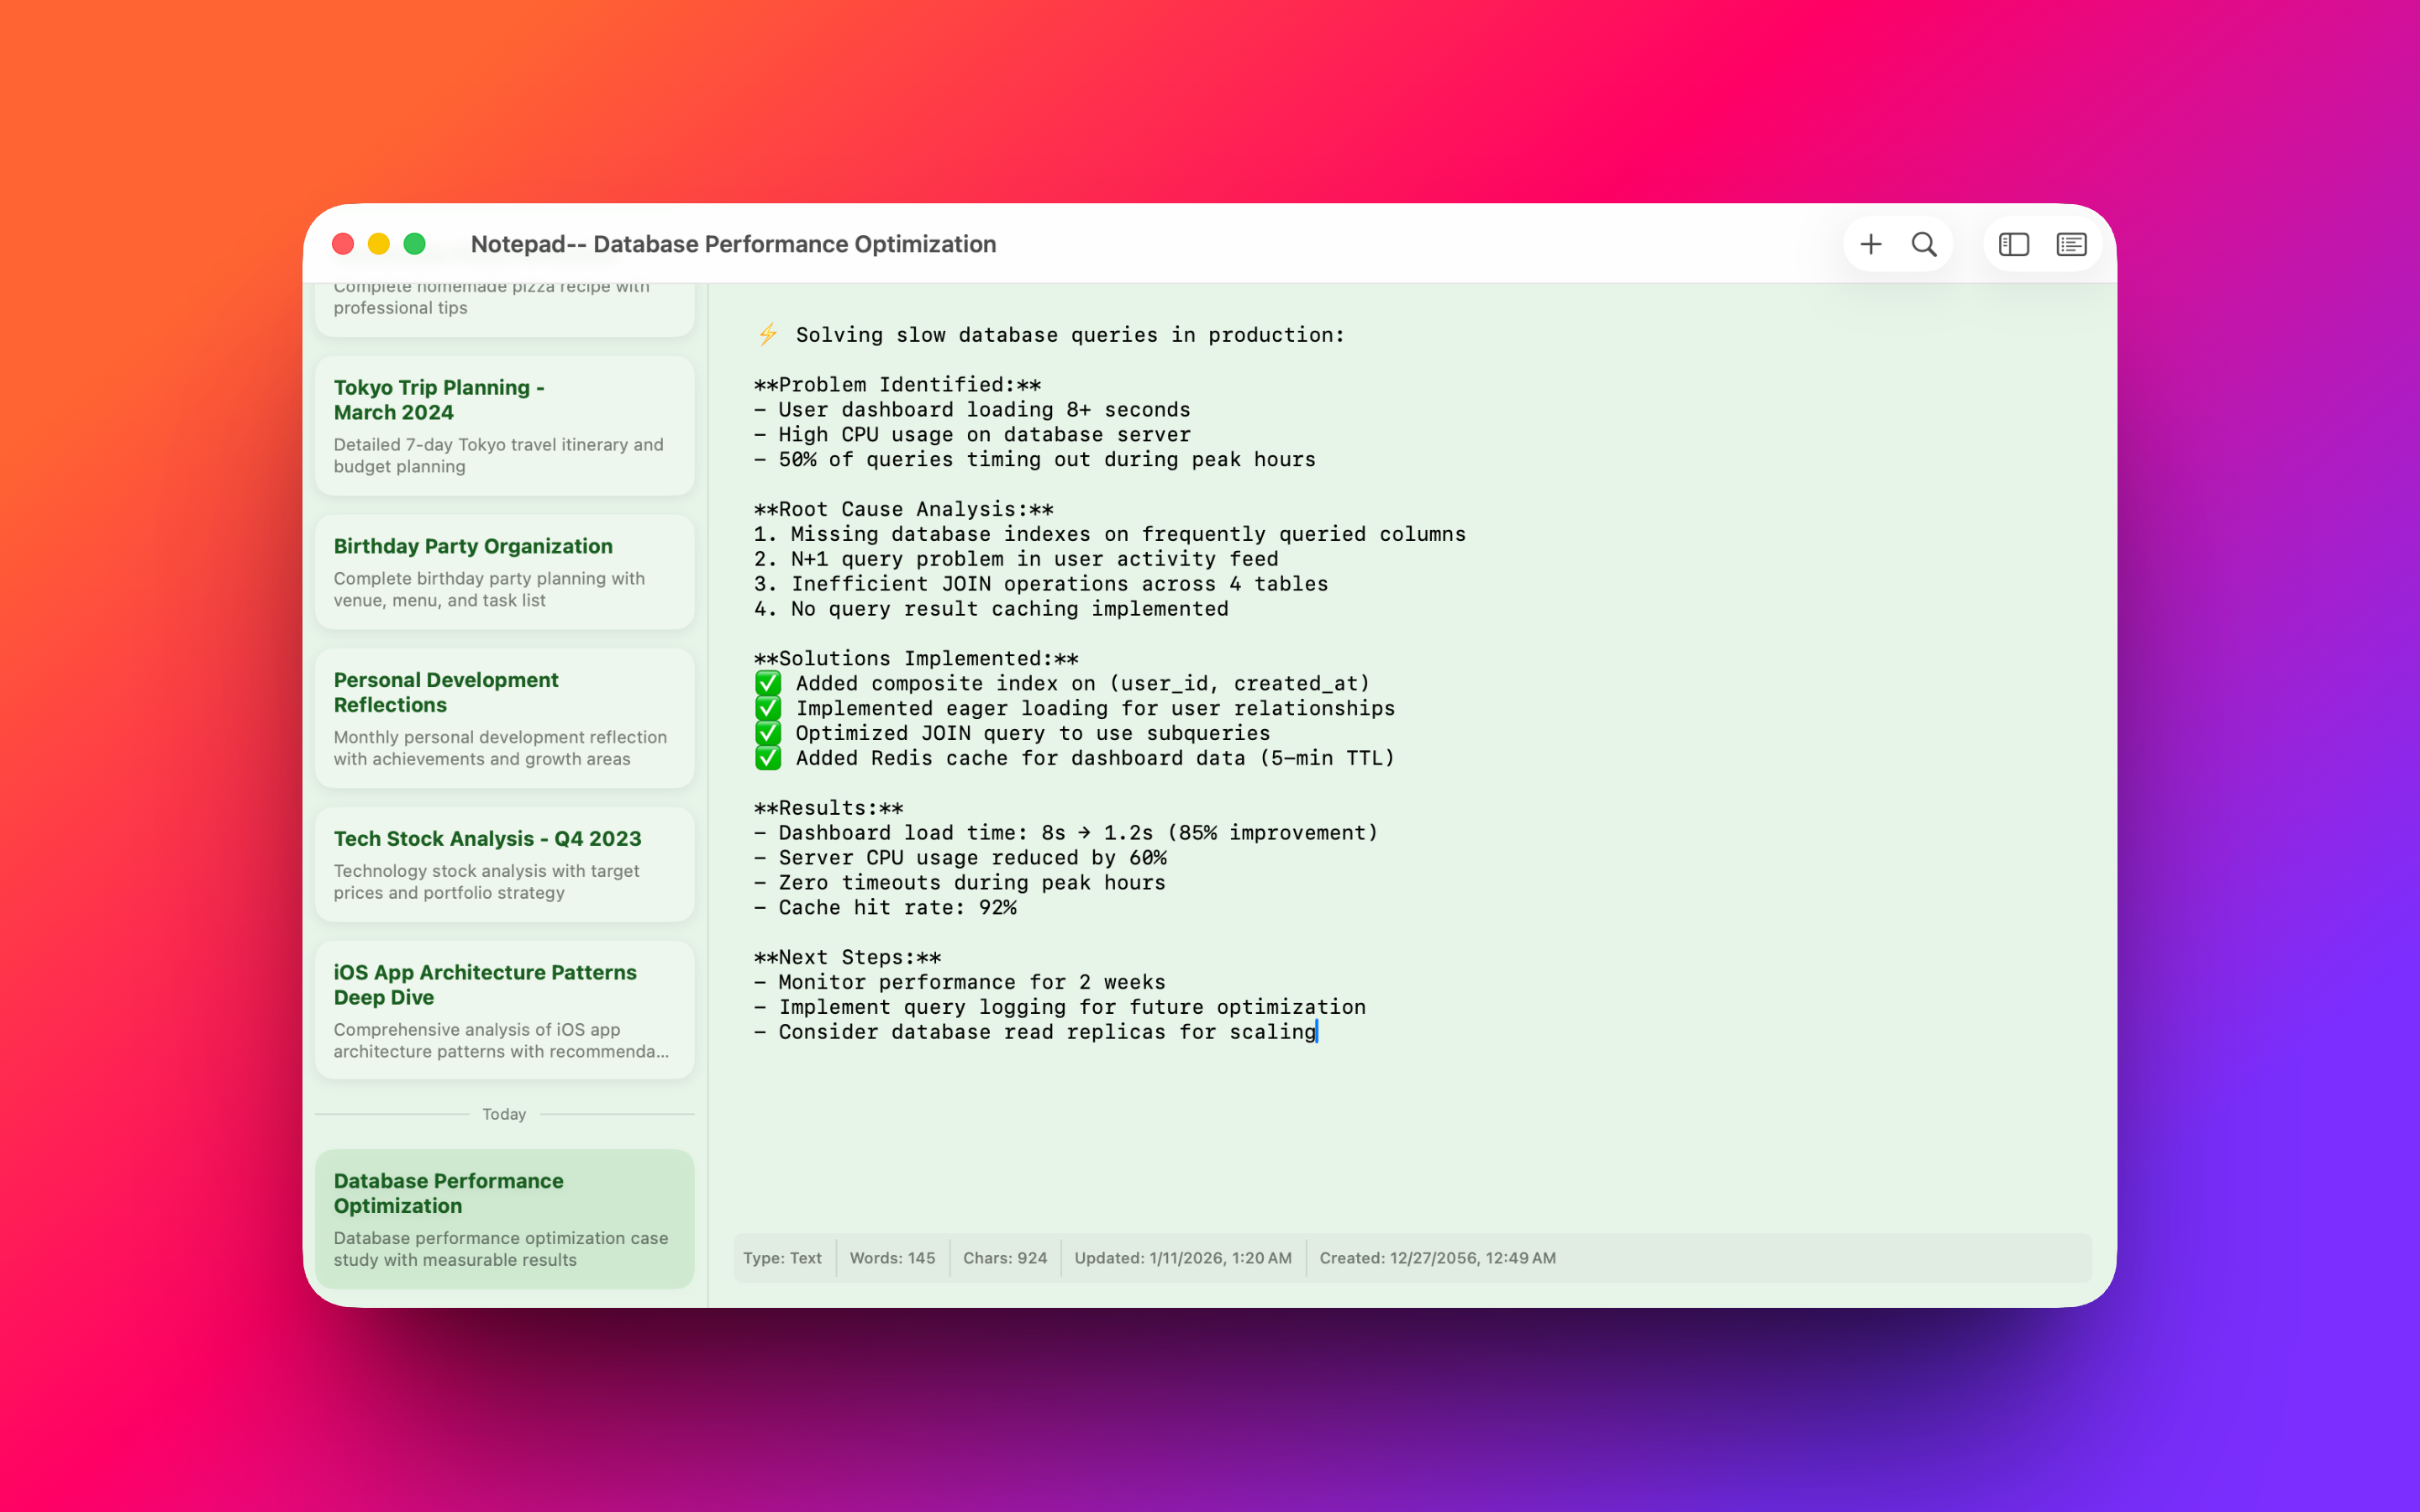Select the Database Performance Optimization note under Today
Screen dimensions: 2420x1512
[x=504, y=1219]
